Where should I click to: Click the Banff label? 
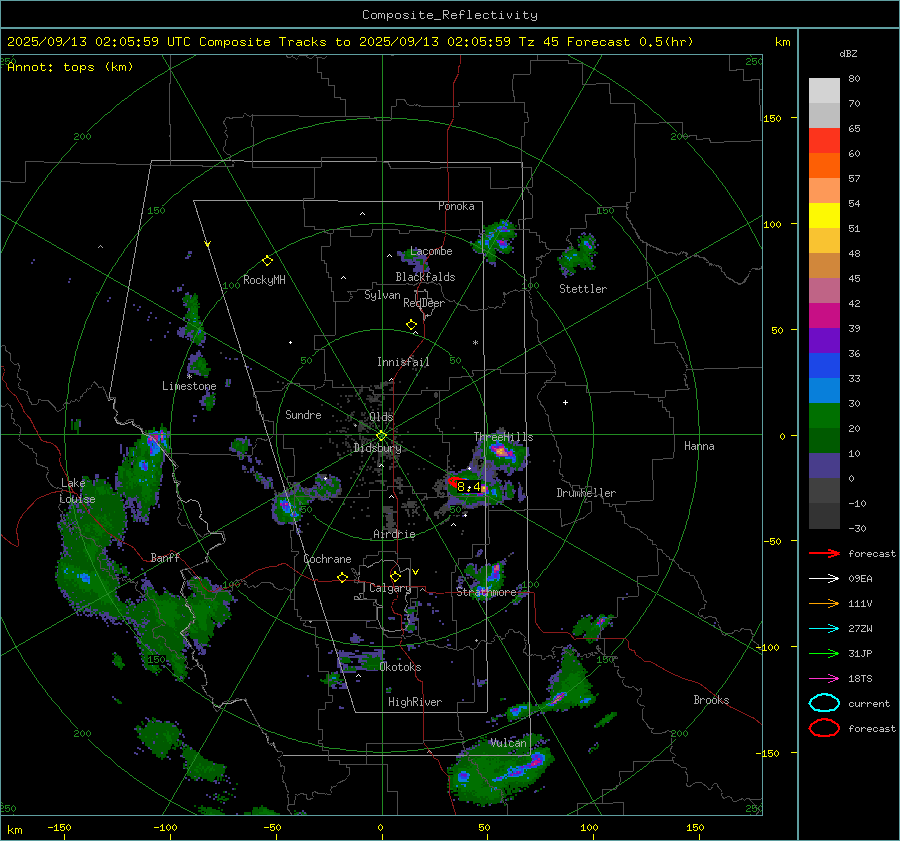tap(165, 557)
